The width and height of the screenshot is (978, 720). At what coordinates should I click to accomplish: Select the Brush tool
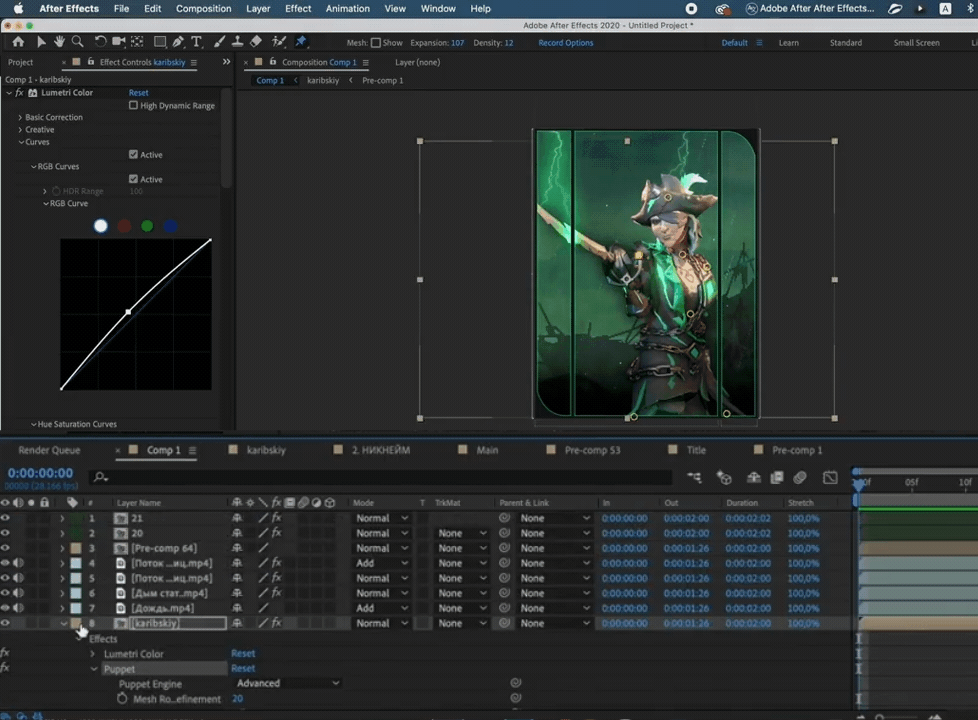coord(219,42)
